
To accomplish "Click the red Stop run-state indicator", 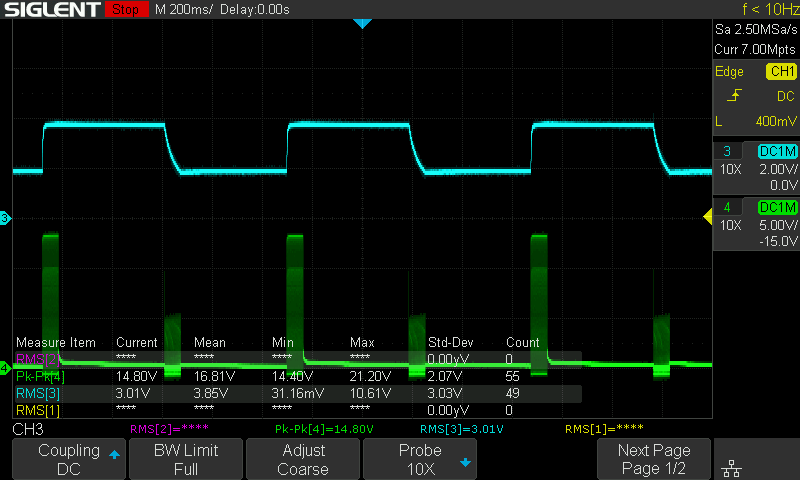I will click(x=126, y=9).
